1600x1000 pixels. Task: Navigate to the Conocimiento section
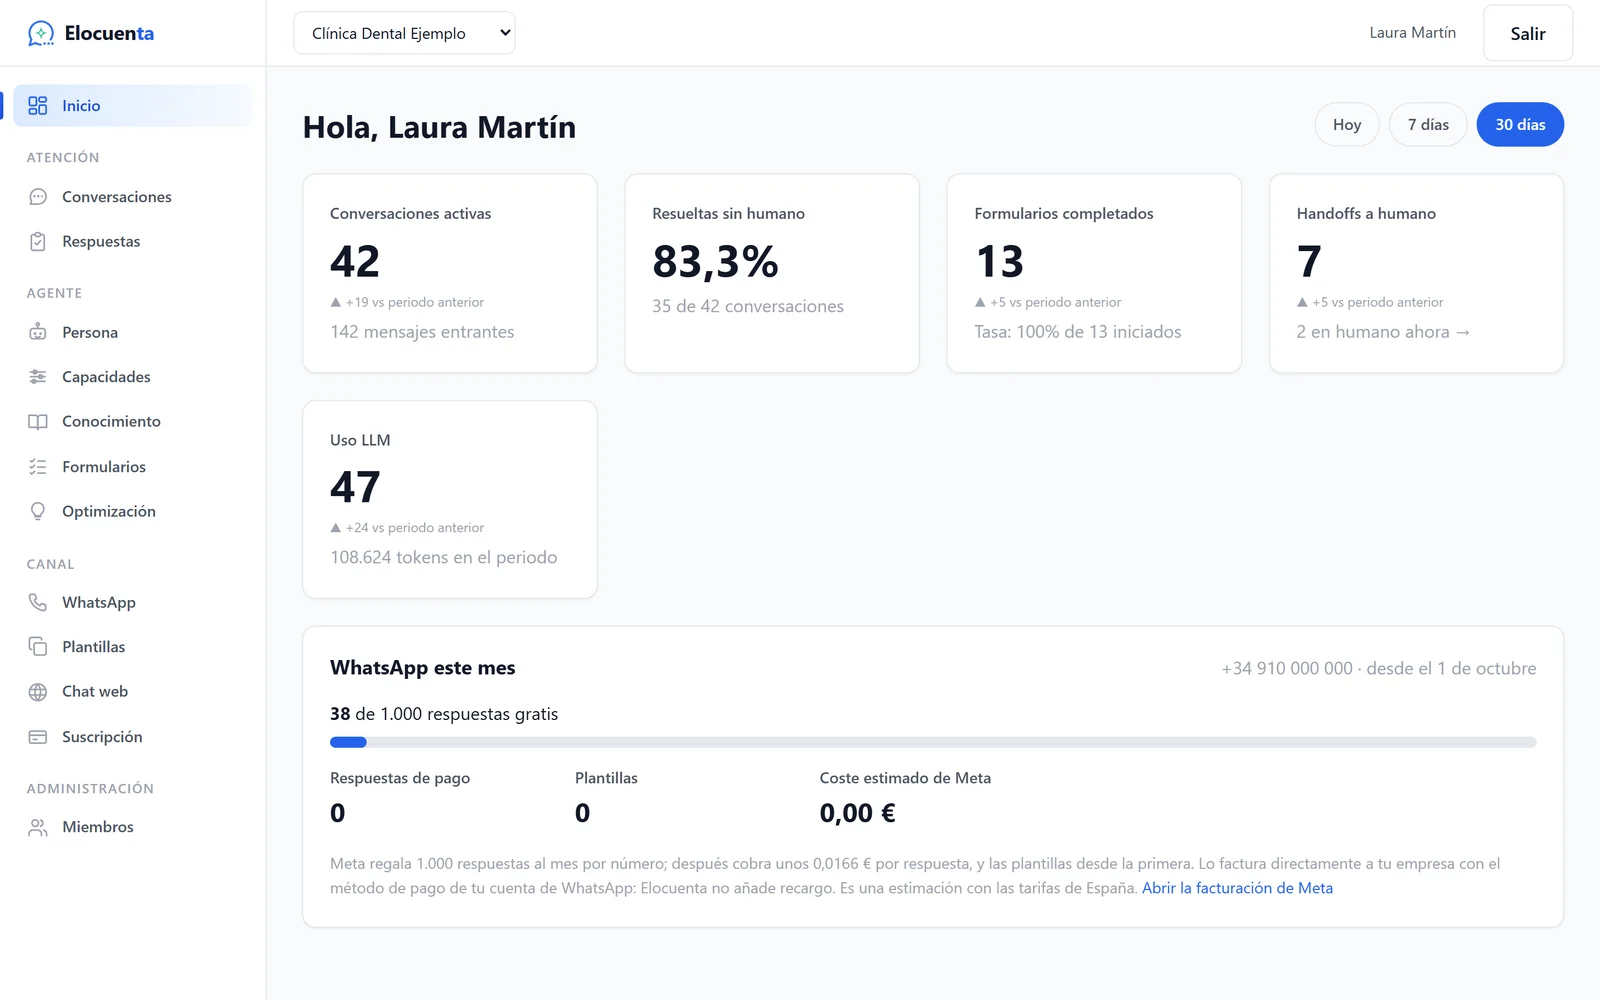coord(132,422)
